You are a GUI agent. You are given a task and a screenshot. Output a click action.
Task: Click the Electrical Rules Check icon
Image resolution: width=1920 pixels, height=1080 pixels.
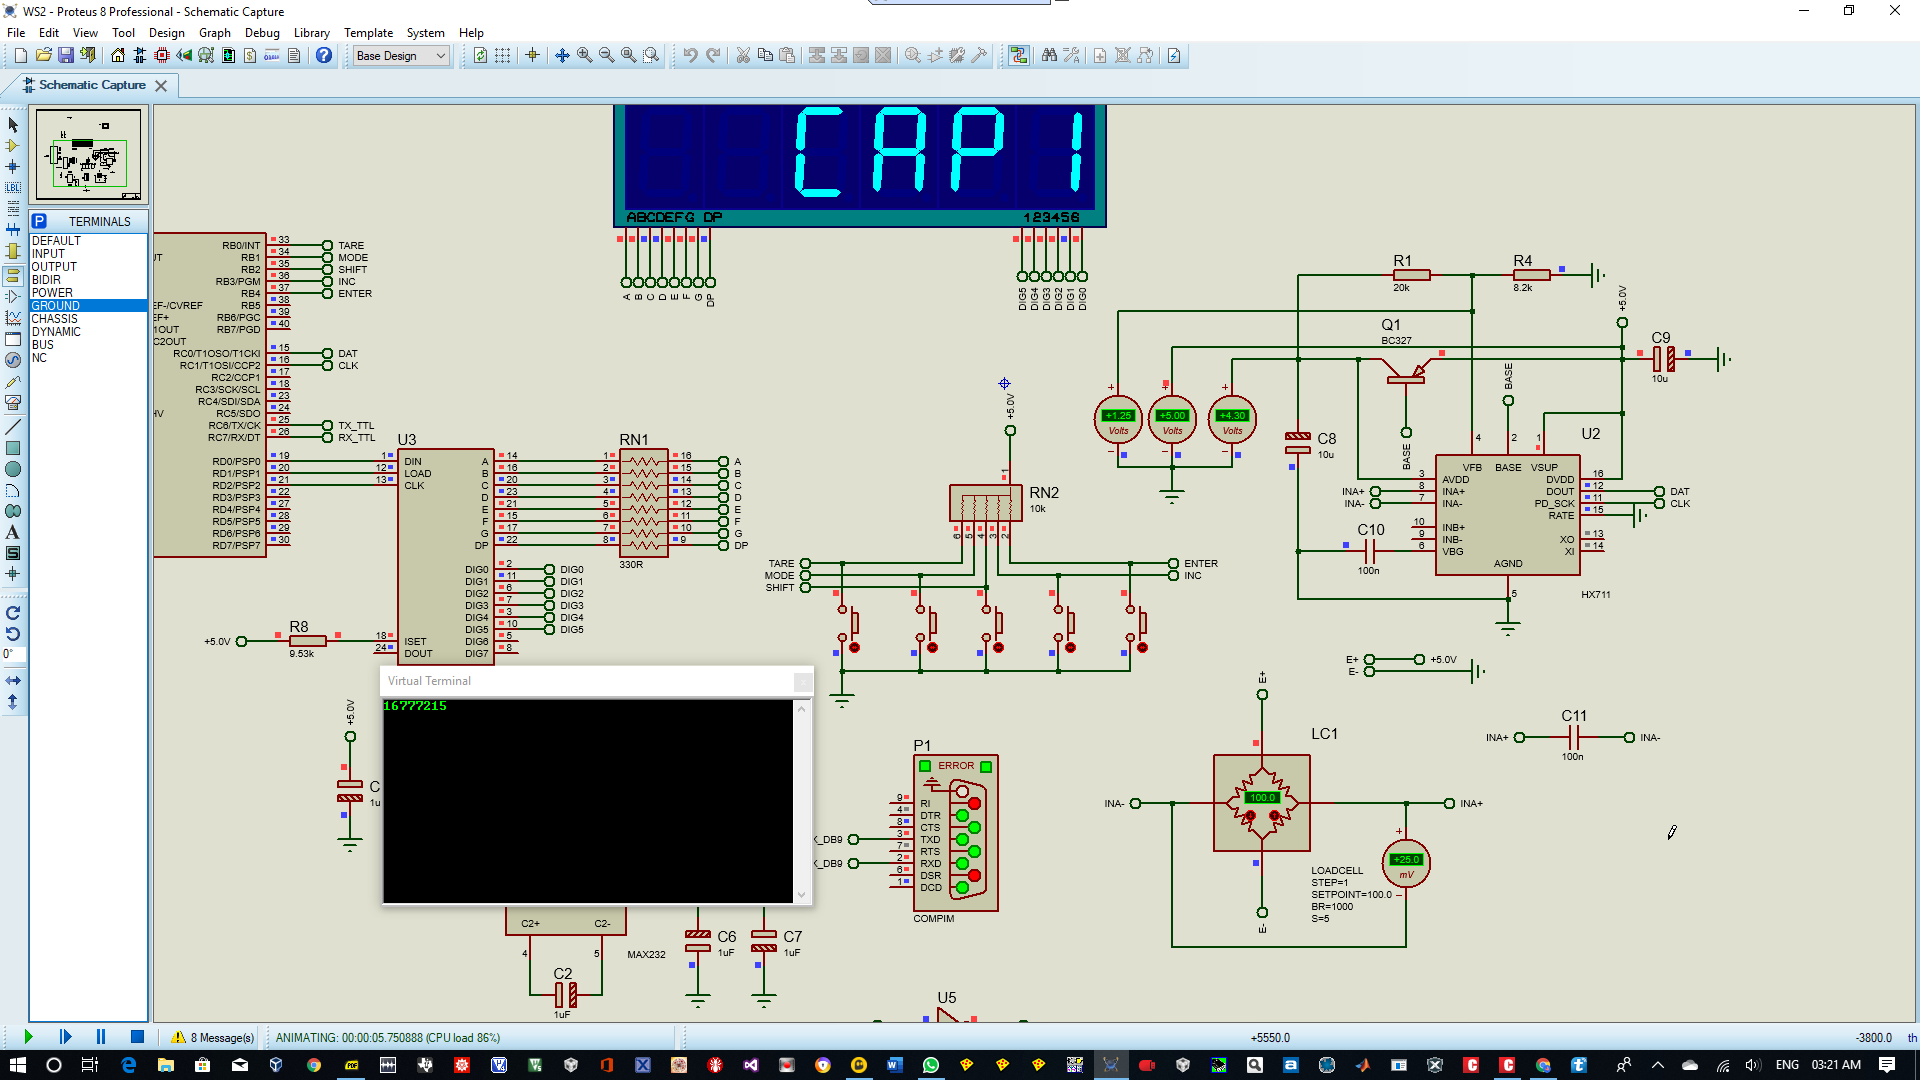(x=1174, y=55)
